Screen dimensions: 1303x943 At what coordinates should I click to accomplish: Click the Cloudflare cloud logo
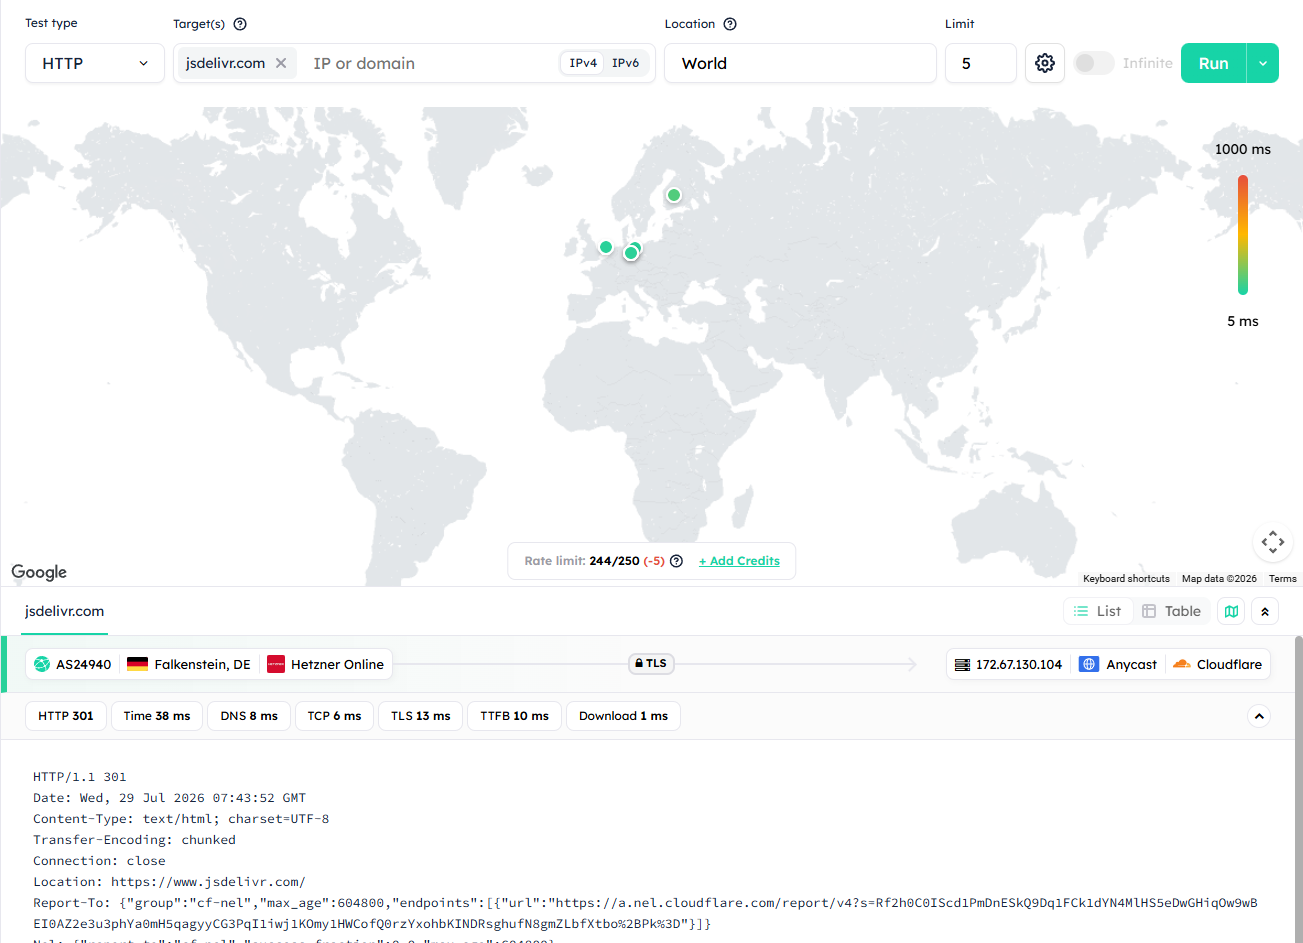(x=1181, y=664)
